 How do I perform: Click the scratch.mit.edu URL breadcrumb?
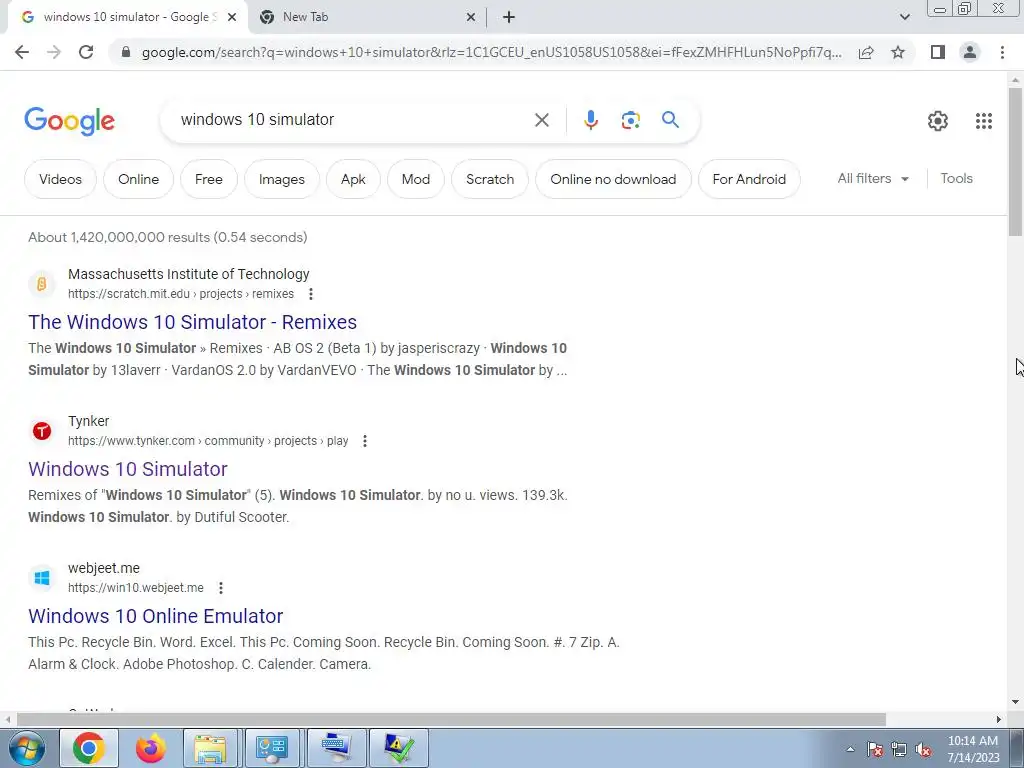181,294
